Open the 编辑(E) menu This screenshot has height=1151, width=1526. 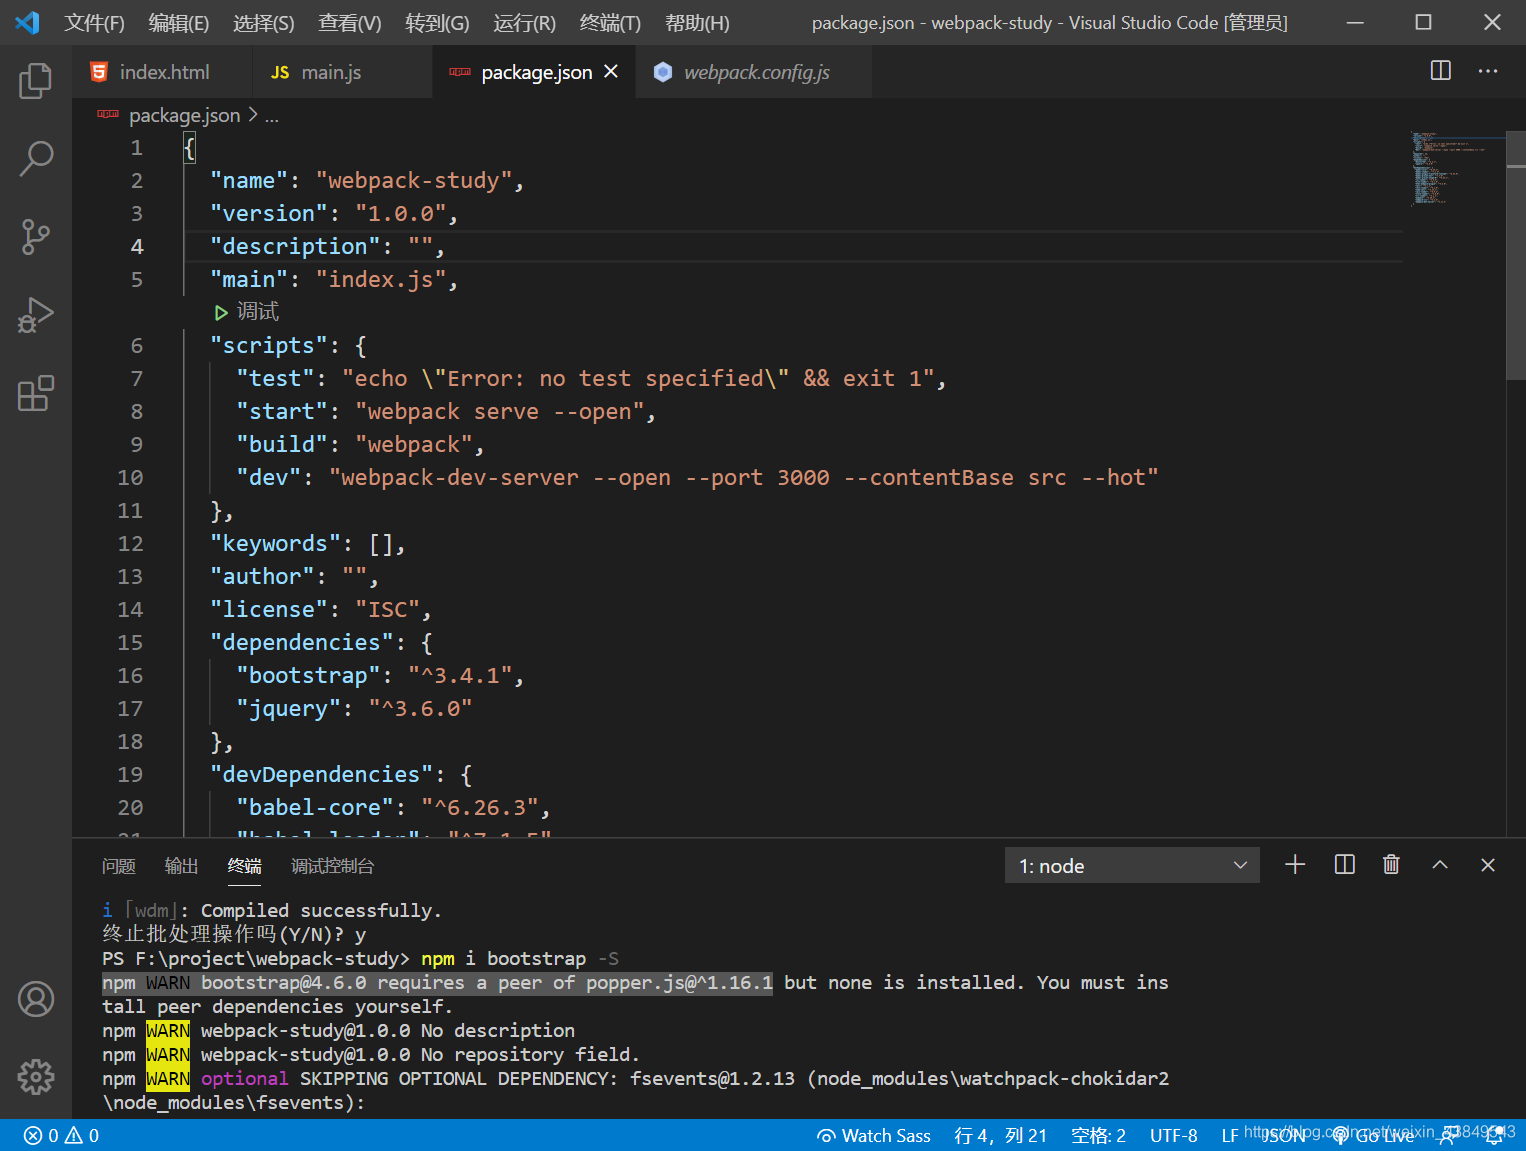(179, 22)
